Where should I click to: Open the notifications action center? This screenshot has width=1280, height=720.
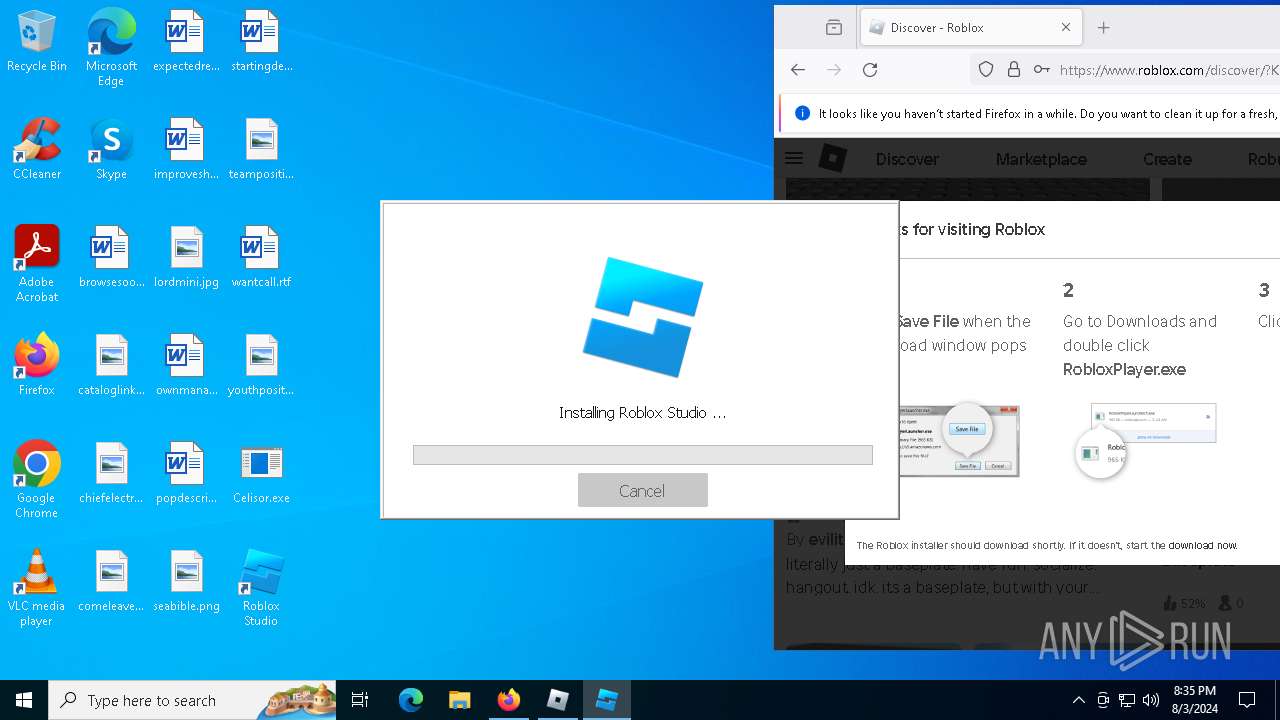(1247, 700)
